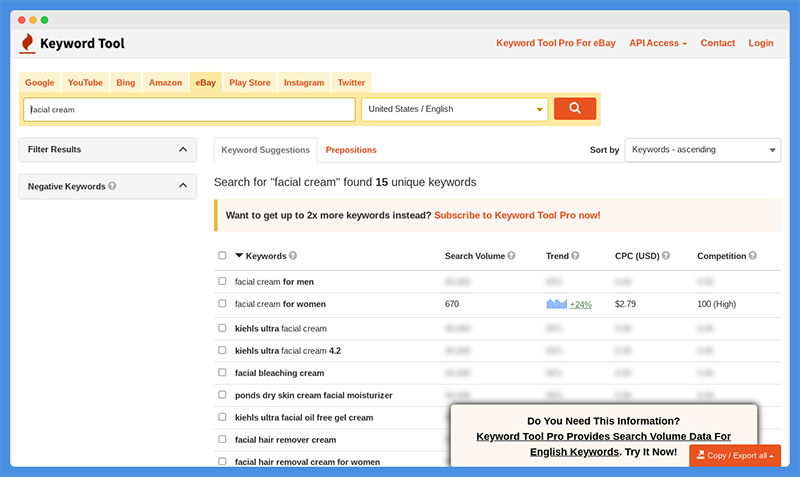Check box for kiehls ultra facial oil free gel cream
The image size is (800, 477).
pyautogui.click(x=222, y=417)
